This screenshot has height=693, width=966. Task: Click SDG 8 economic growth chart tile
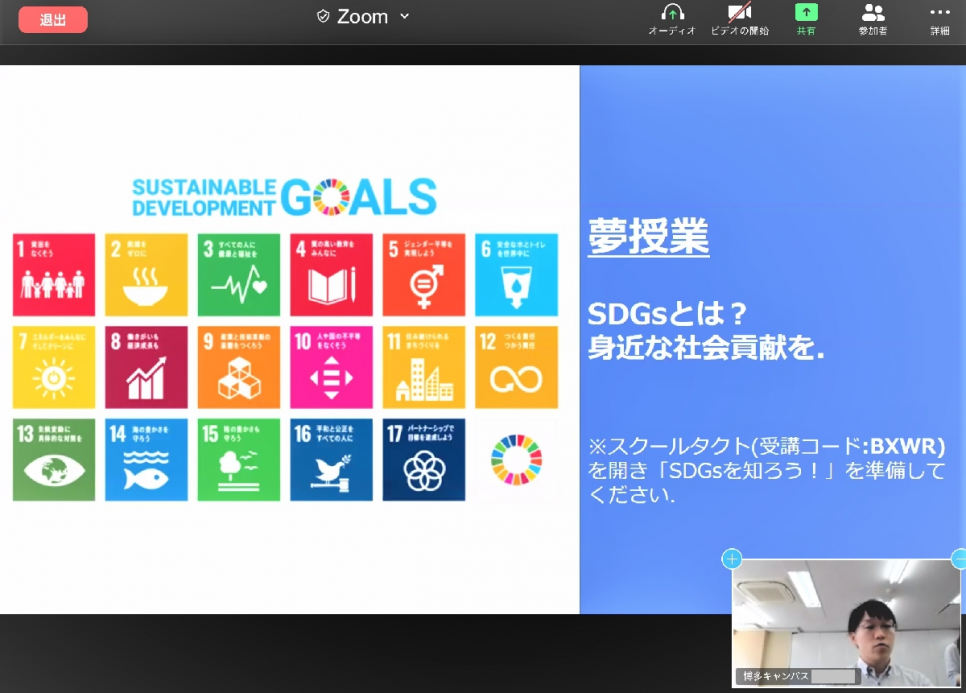146,367
